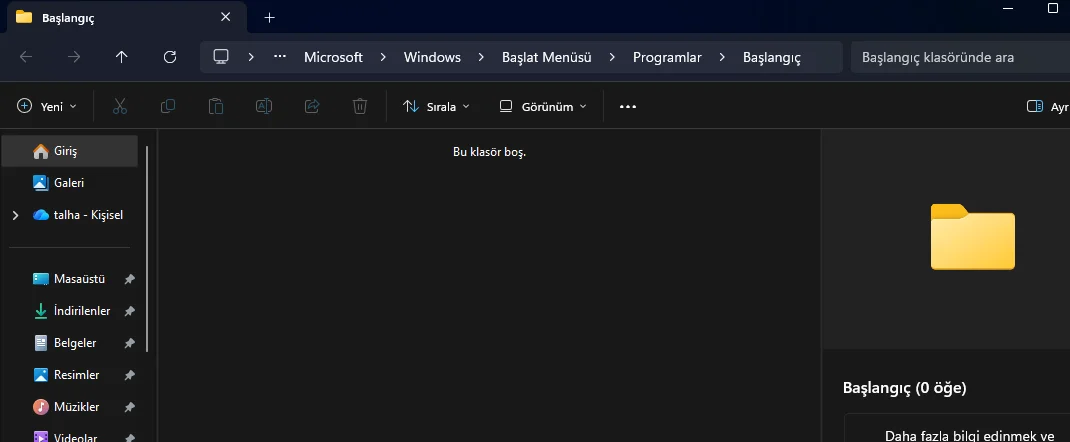Open Masaüstü in quick access
Screen dimensions: 1070x442
click(x=70, y=279)
